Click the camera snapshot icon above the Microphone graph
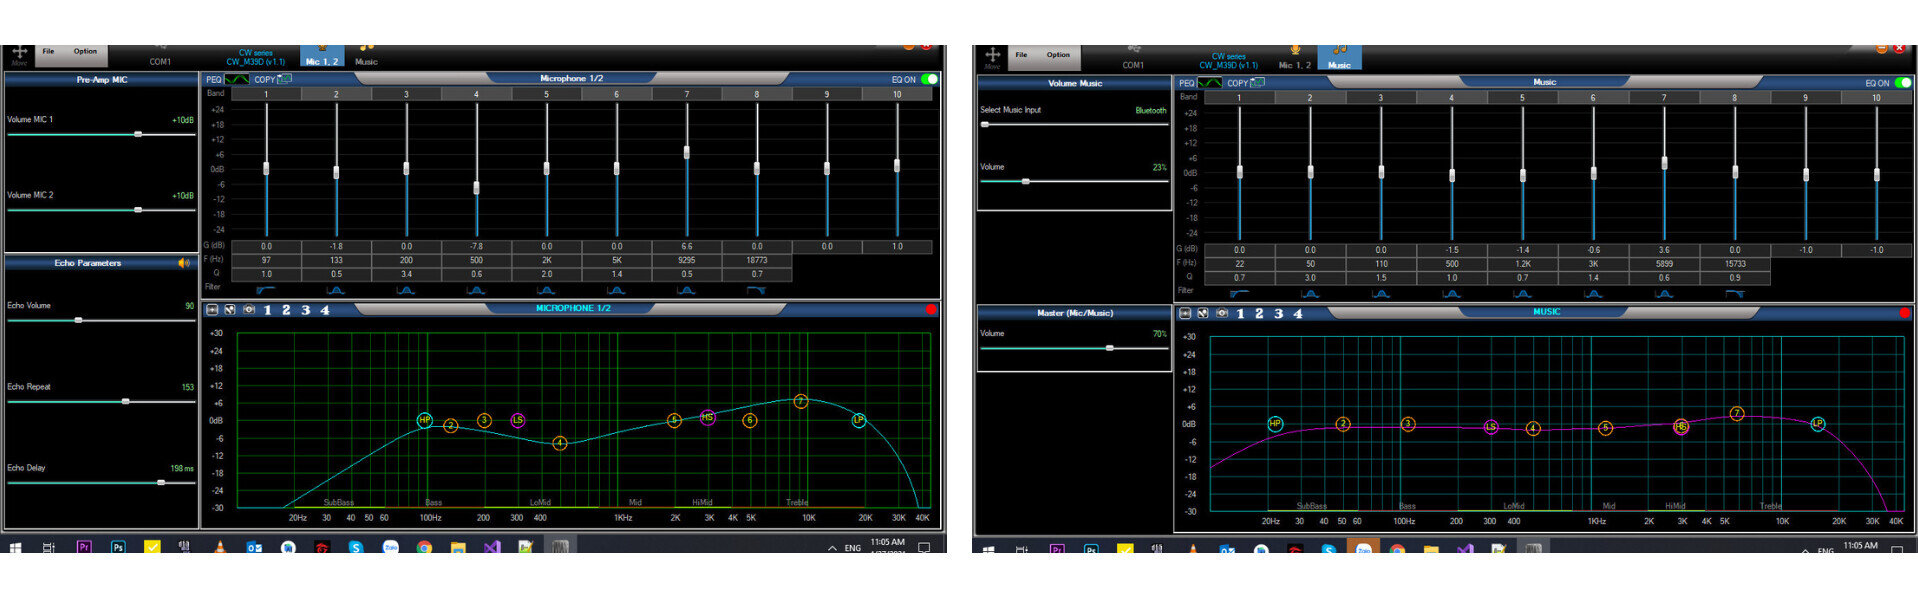This screenshot has height=602, width=1918. point(248,310)
